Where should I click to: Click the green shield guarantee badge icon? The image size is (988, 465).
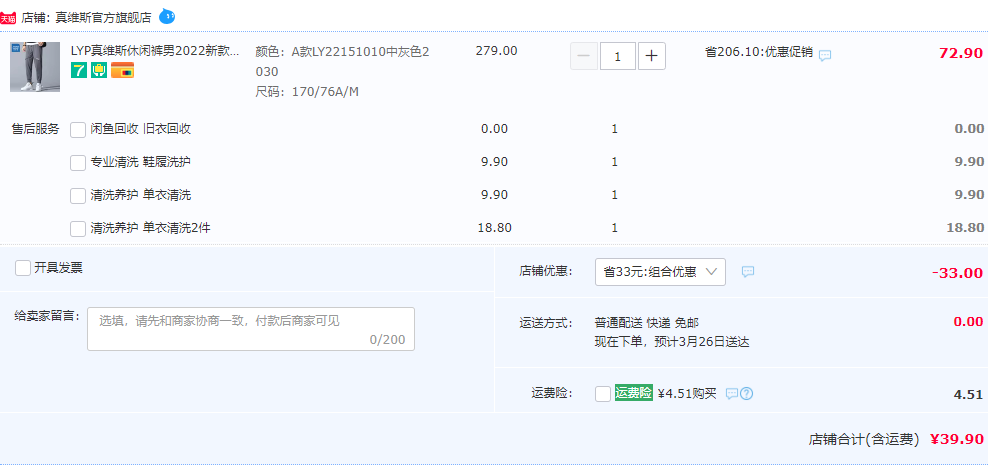click(x=99, y=71)
